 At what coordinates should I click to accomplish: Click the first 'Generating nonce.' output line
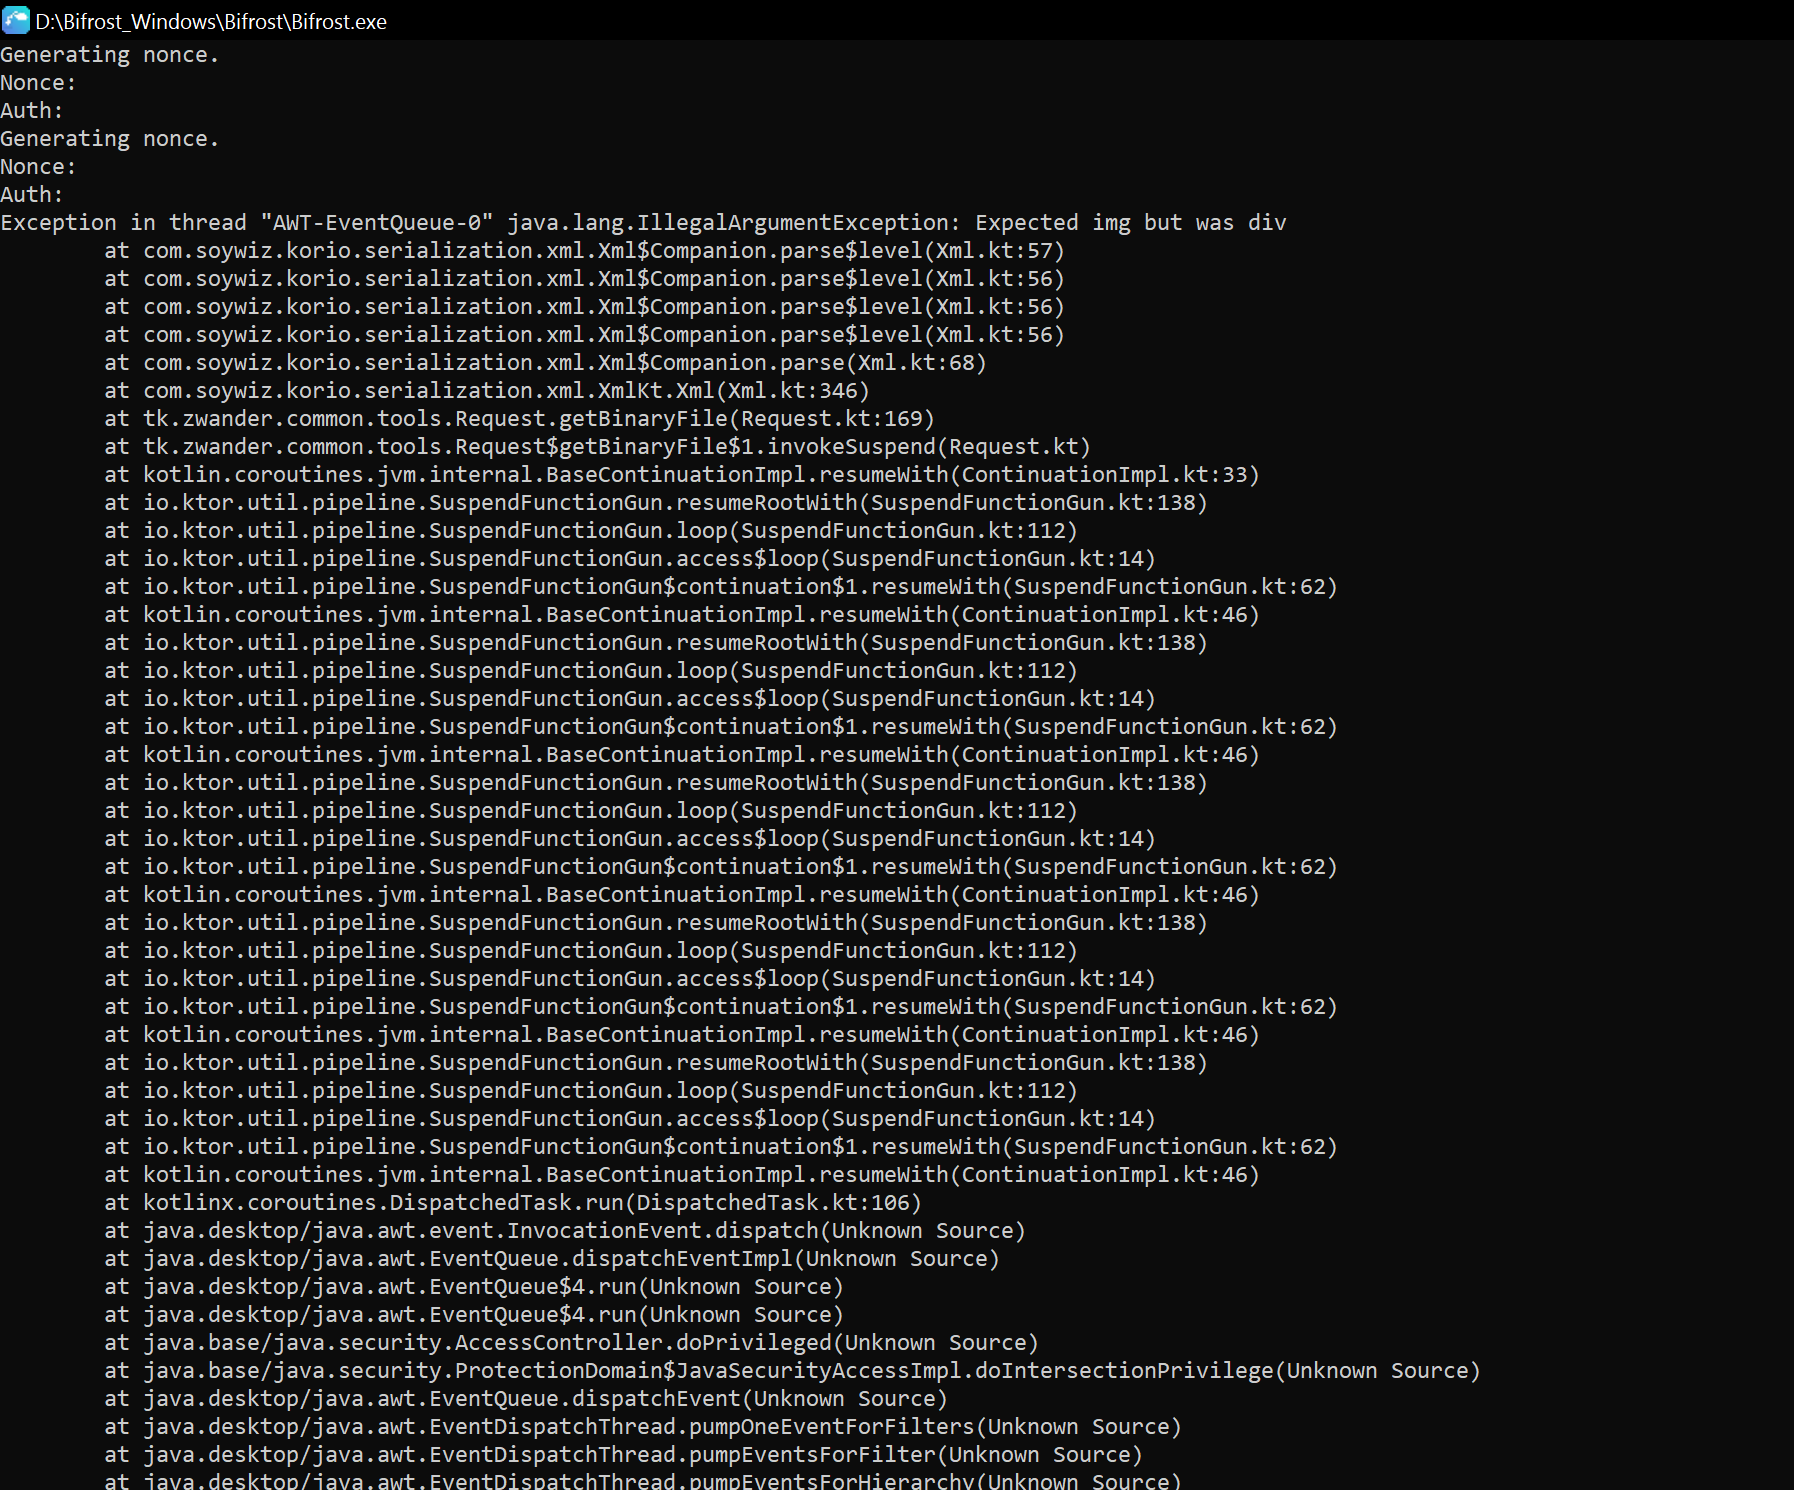pos(110,54)
